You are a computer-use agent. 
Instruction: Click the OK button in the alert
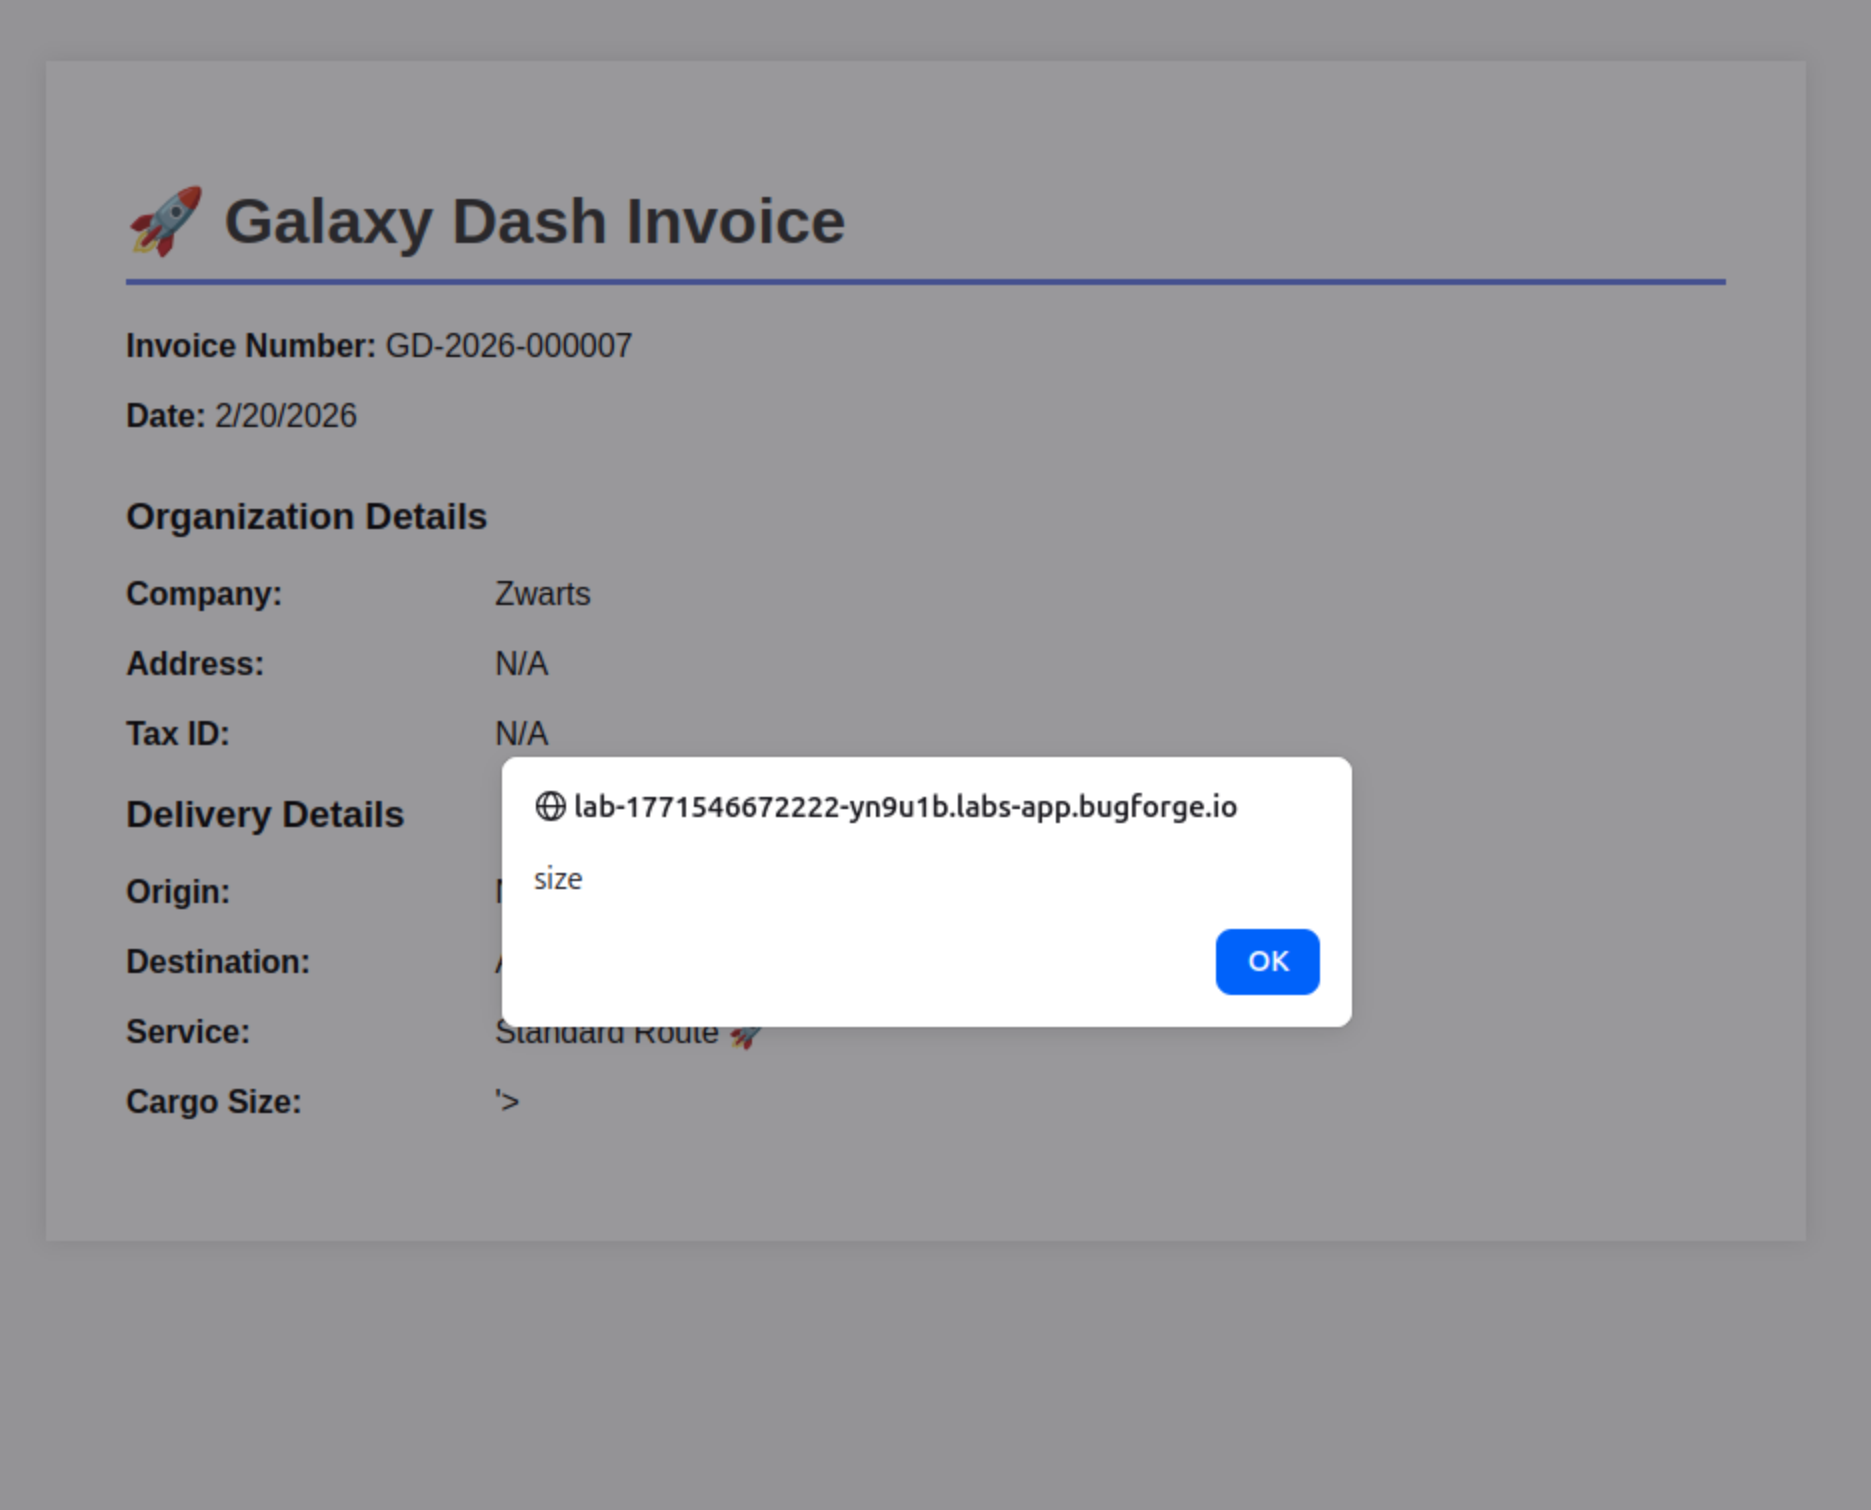(1267, 961)
